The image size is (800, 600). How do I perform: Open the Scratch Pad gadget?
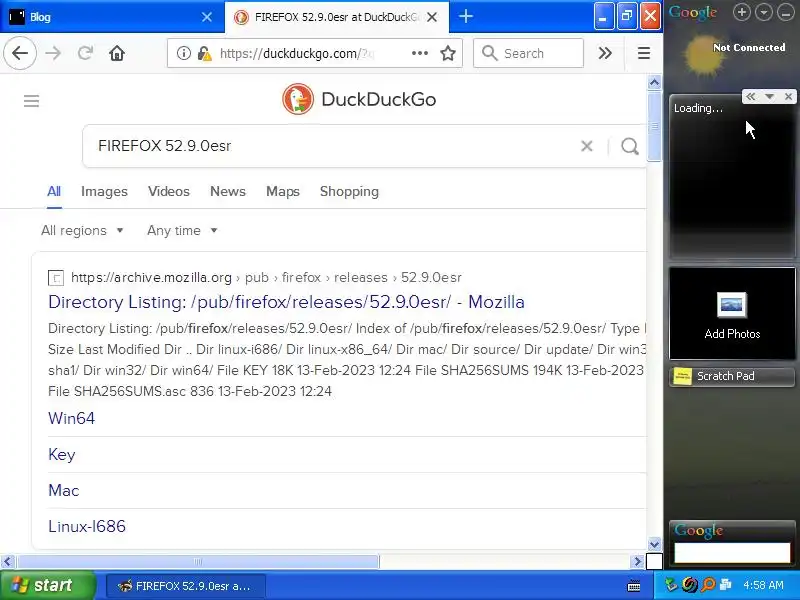click(x=732, y=377)
